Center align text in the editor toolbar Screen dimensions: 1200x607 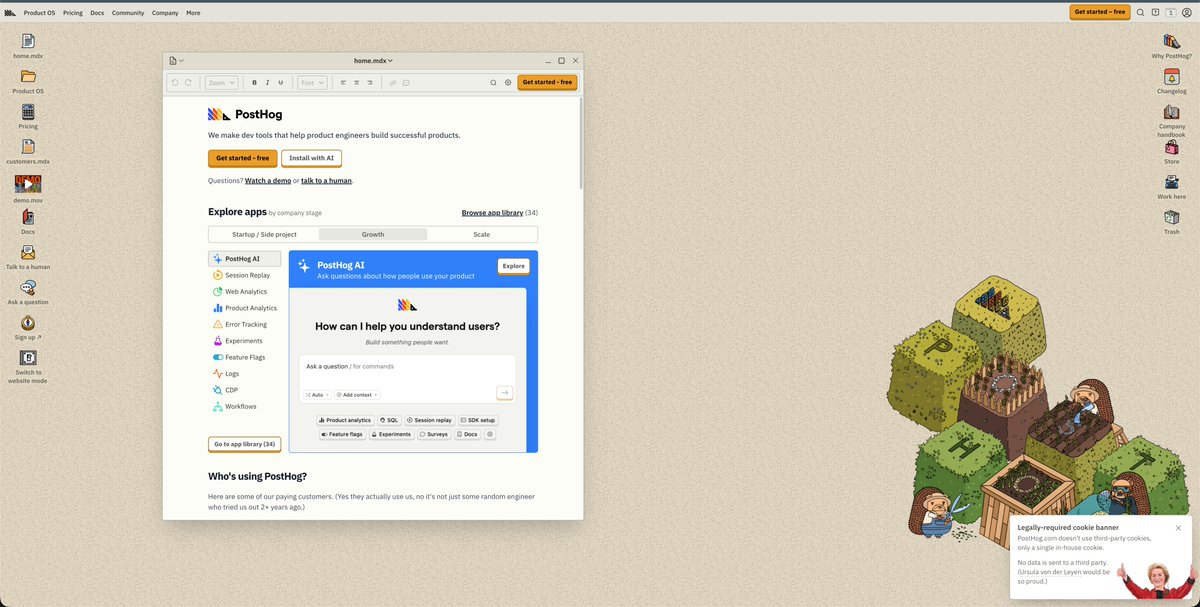(356, 83)
